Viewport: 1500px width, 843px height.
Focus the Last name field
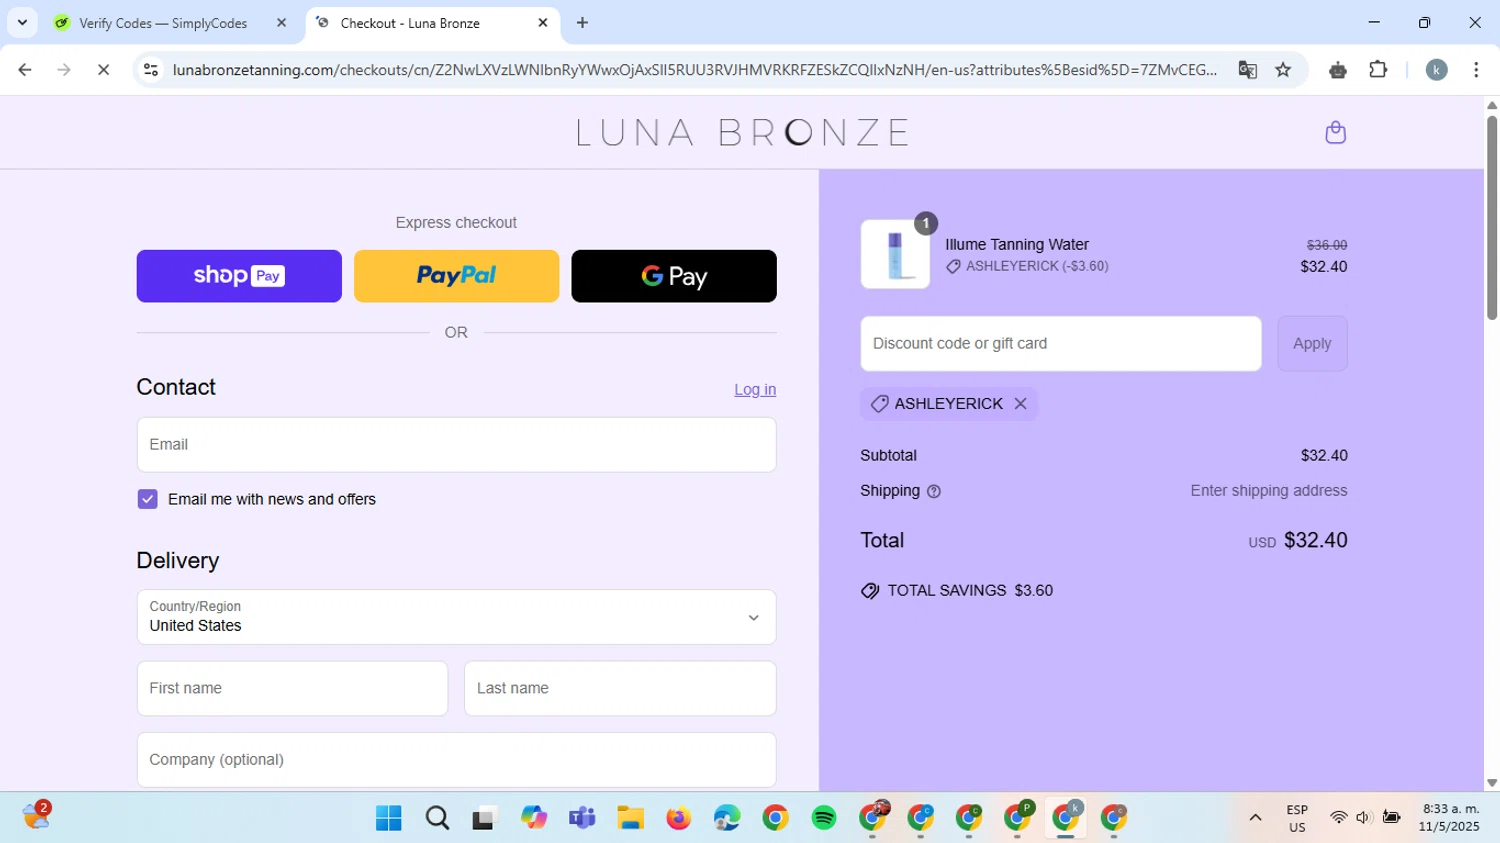(620, 689)
